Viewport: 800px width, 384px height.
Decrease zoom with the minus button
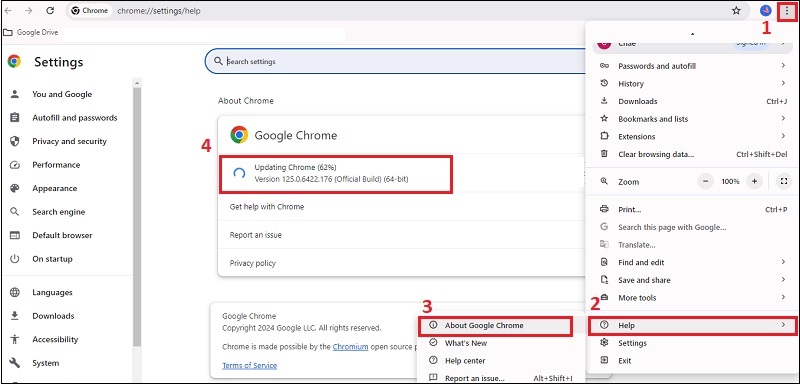(706, 181)
